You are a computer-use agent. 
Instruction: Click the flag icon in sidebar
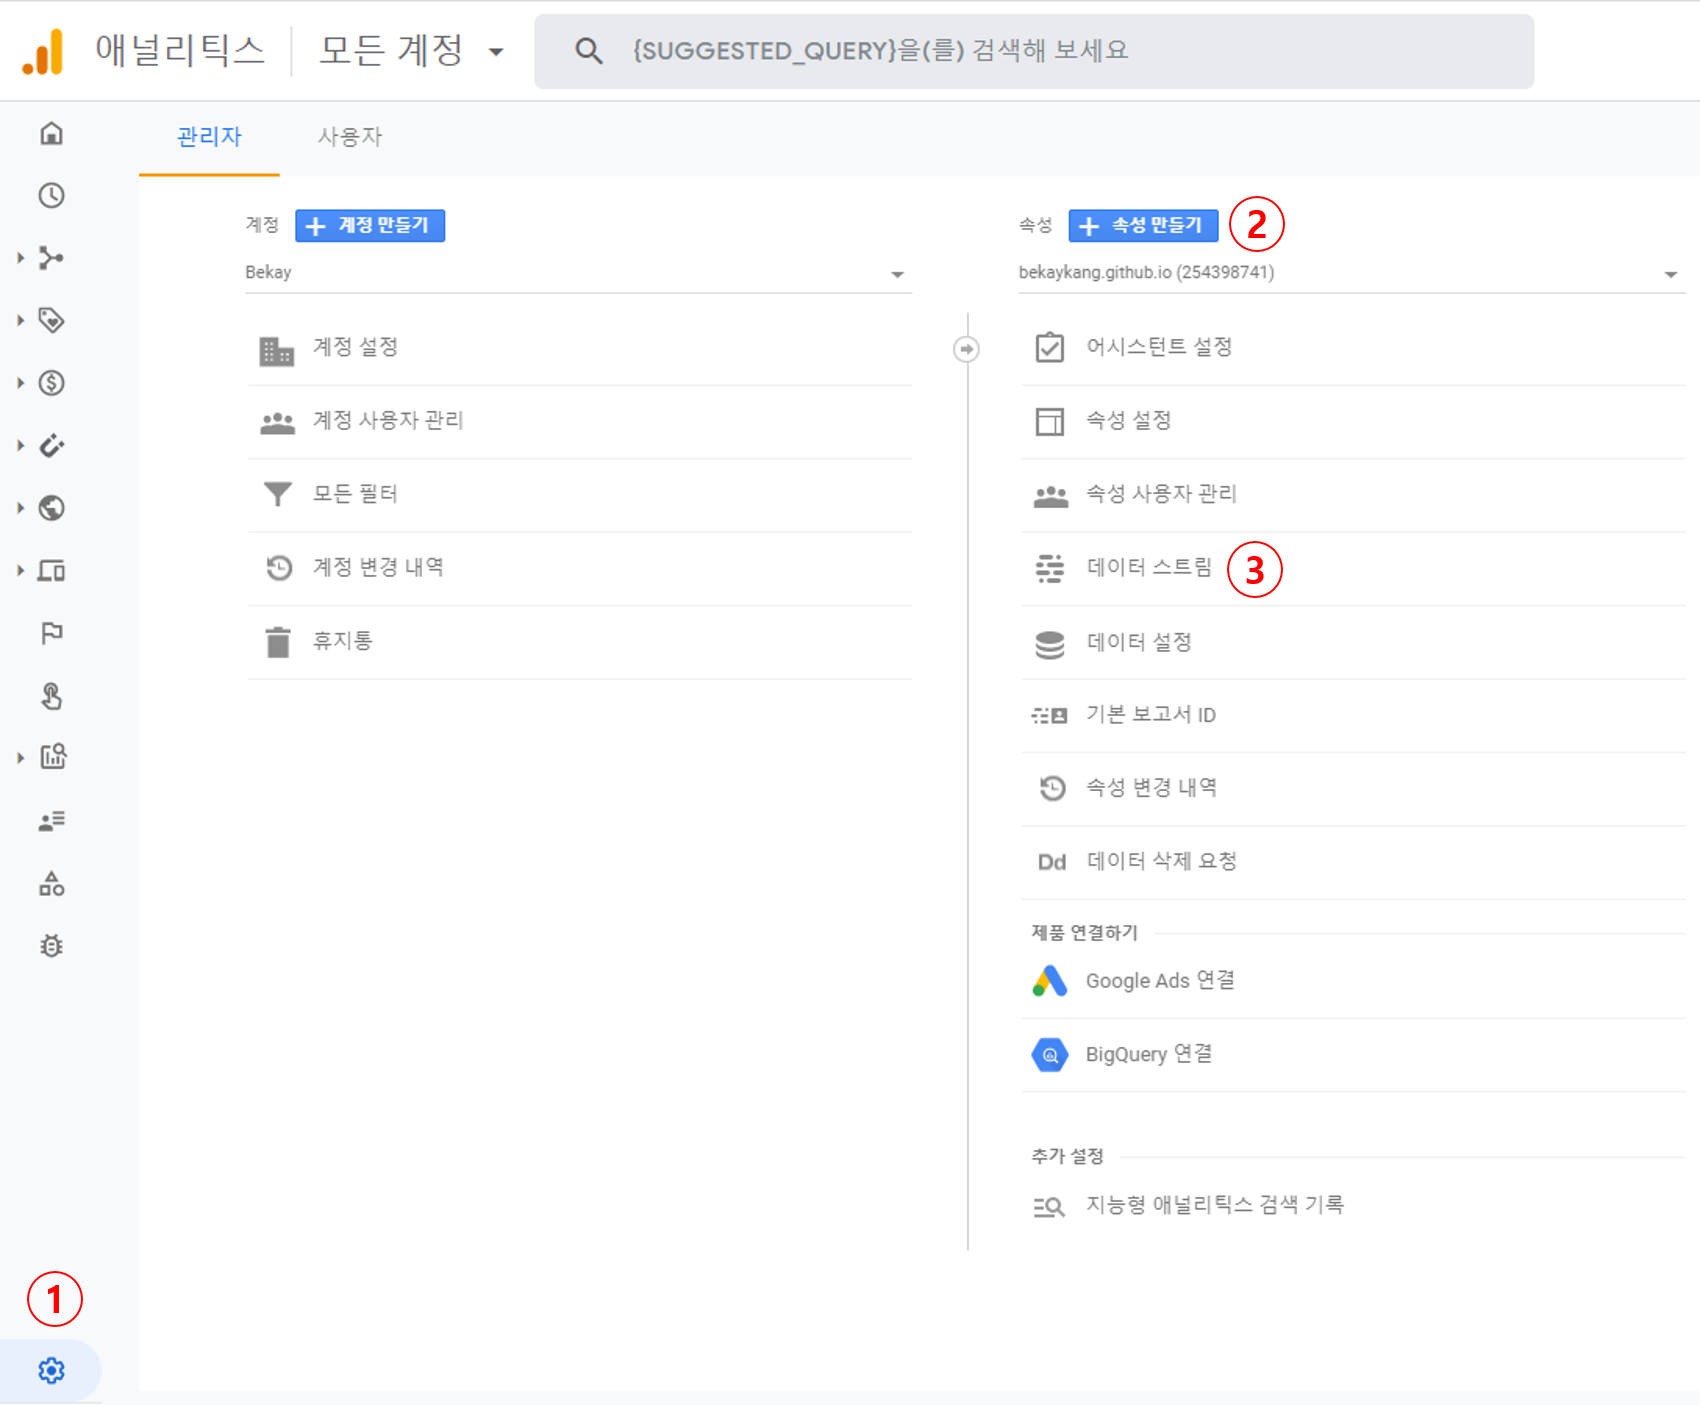pyautogui.click(x=51, y=633)
